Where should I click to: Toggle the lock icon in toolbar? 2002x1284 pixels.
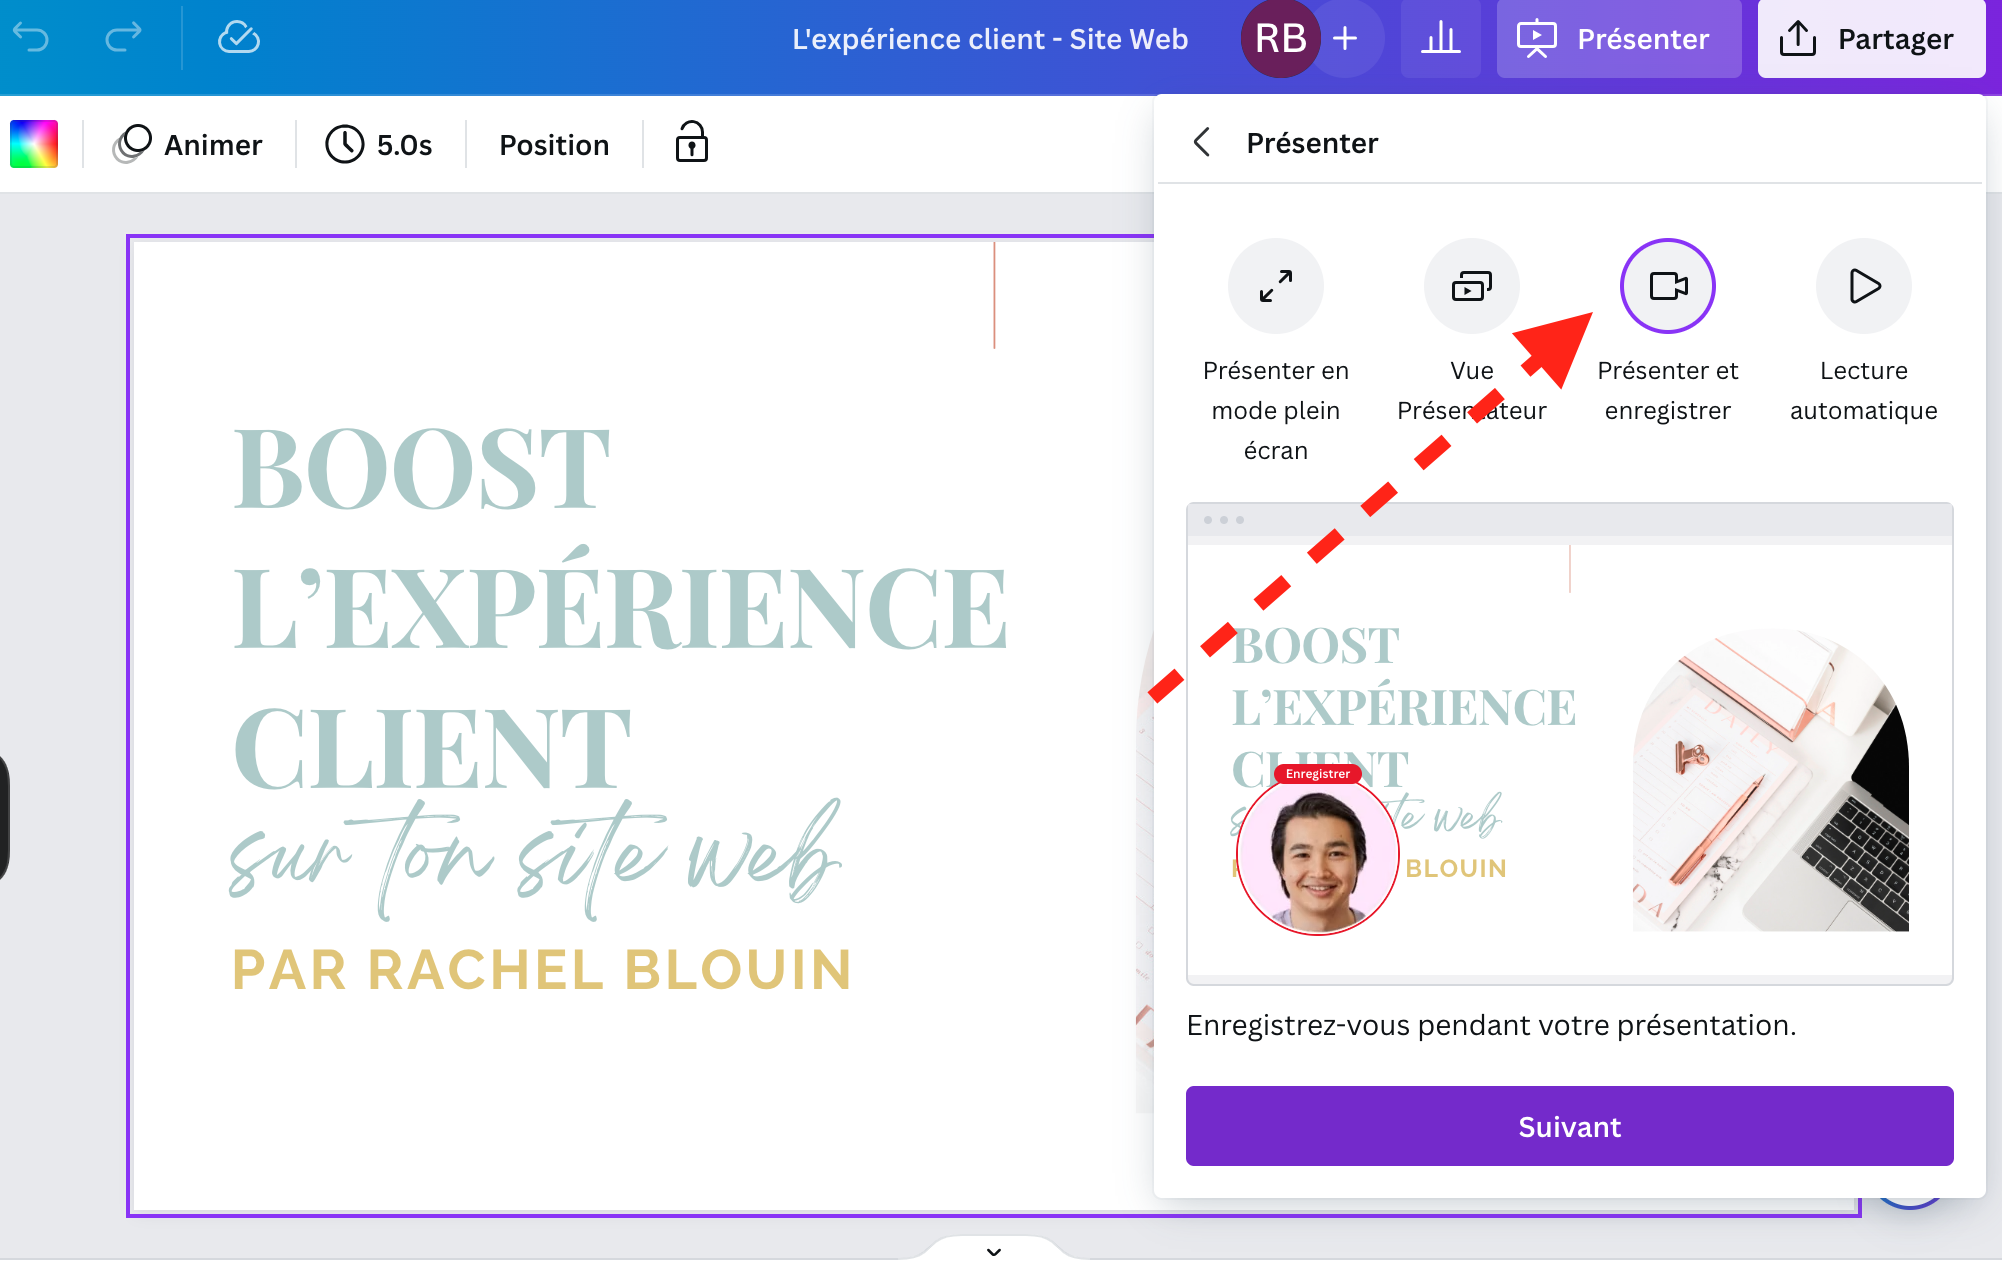pyautogui.click(x=691, y=143)
